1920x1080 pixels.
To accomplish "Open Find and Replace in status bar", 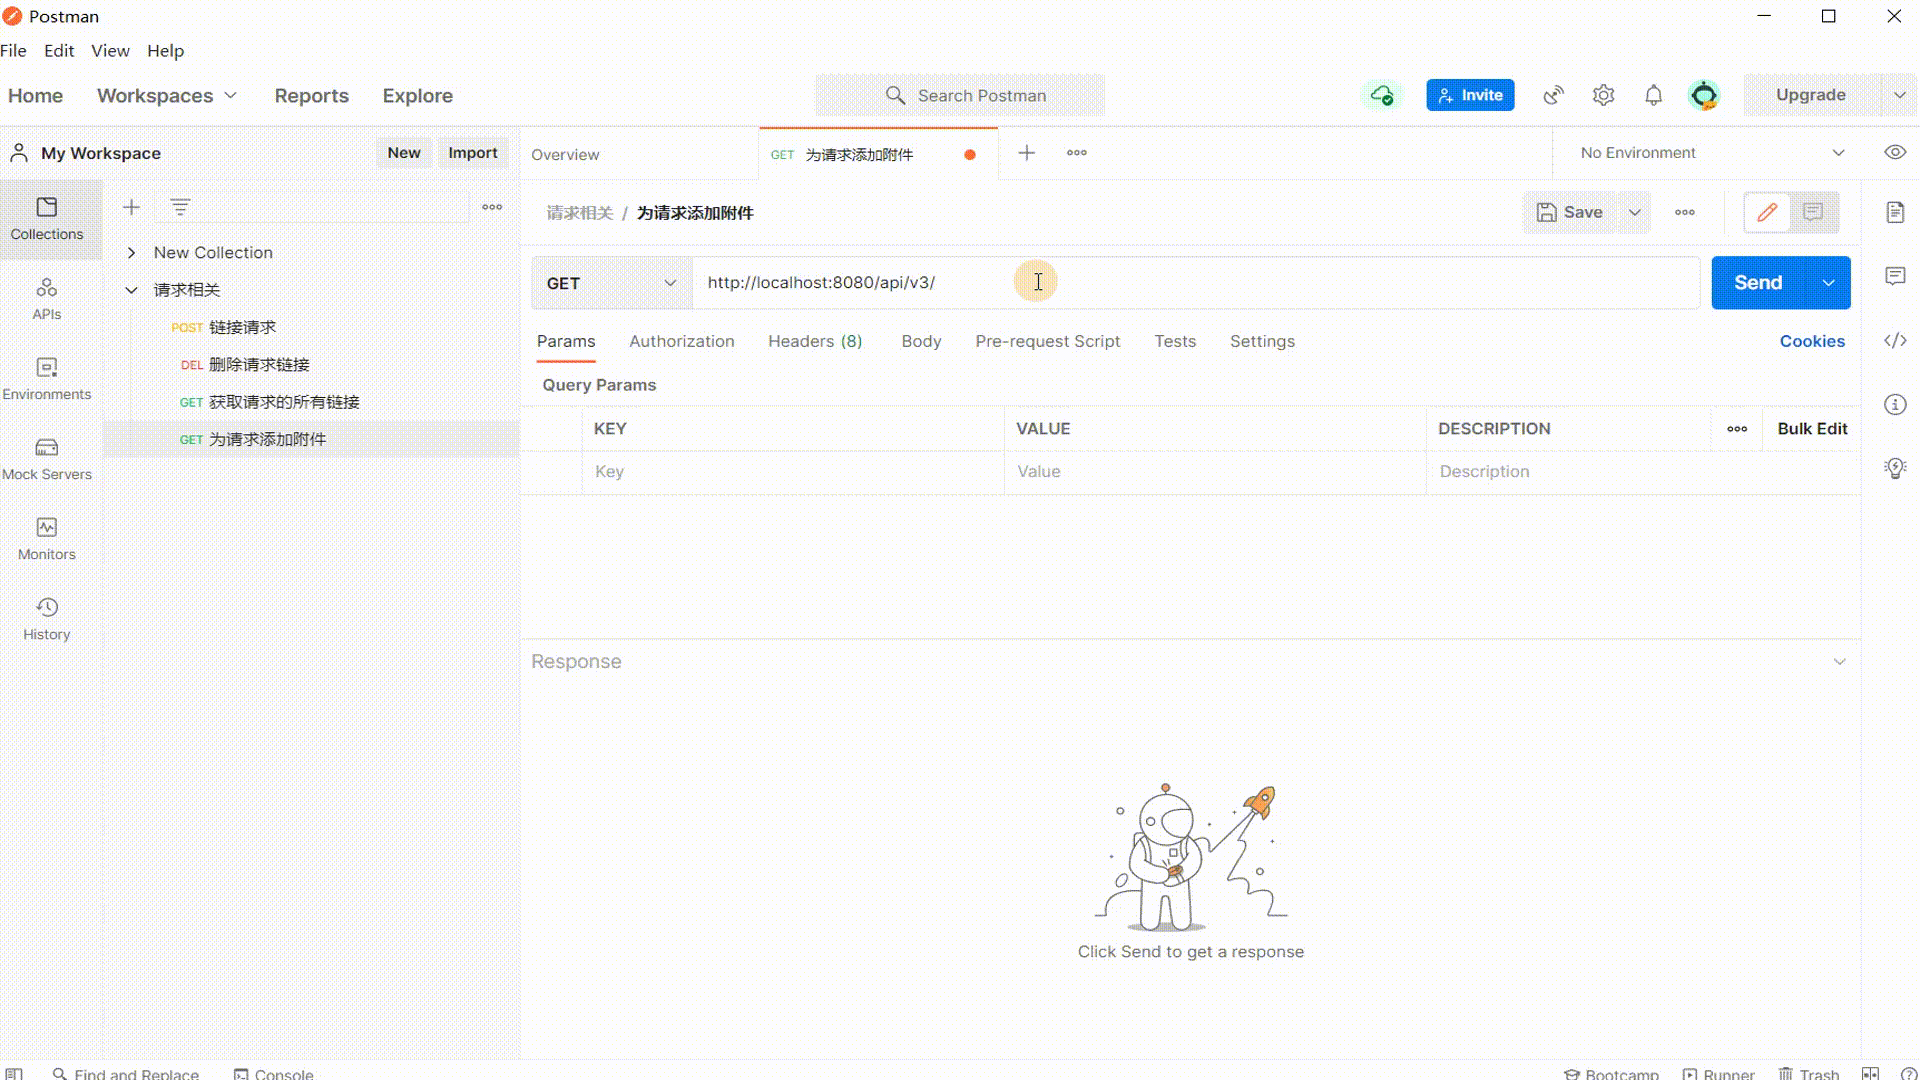I will coord(126,1073).
